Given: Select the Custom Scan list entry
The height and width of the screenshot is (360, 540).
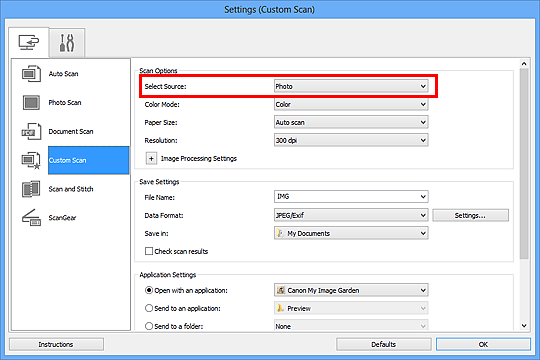Looking at the screenshot, I should click(x=89, y=160).
